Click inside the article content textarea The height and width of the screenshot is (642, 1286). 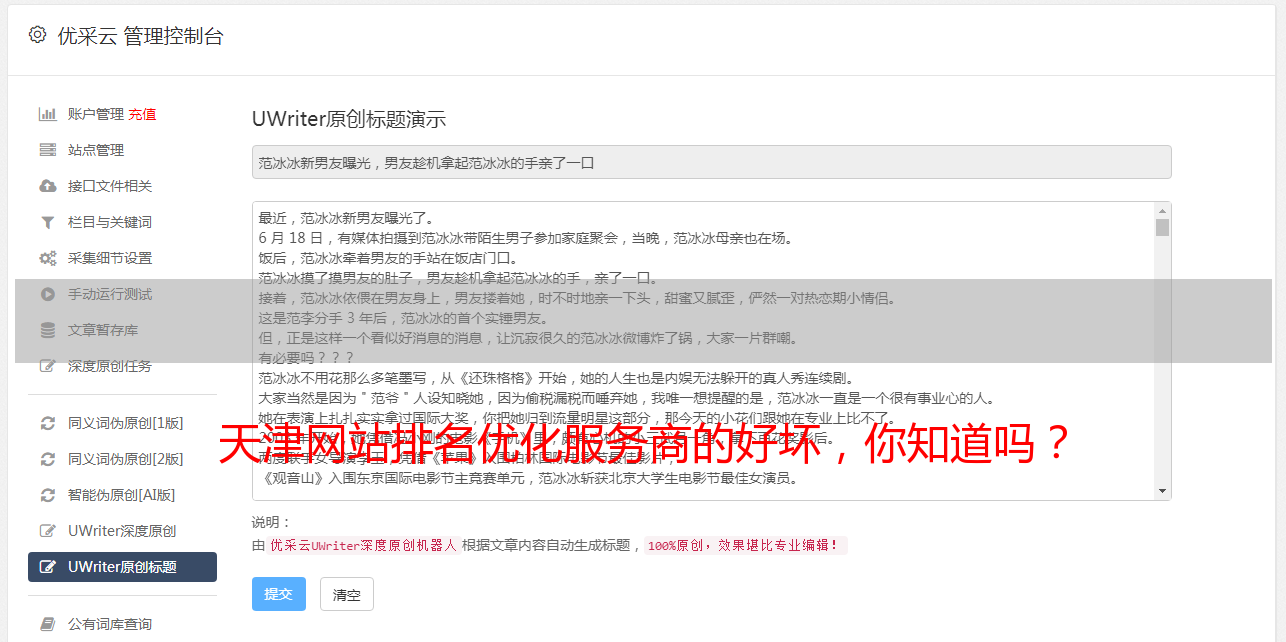pyautogui.click(x=703, y=351)
